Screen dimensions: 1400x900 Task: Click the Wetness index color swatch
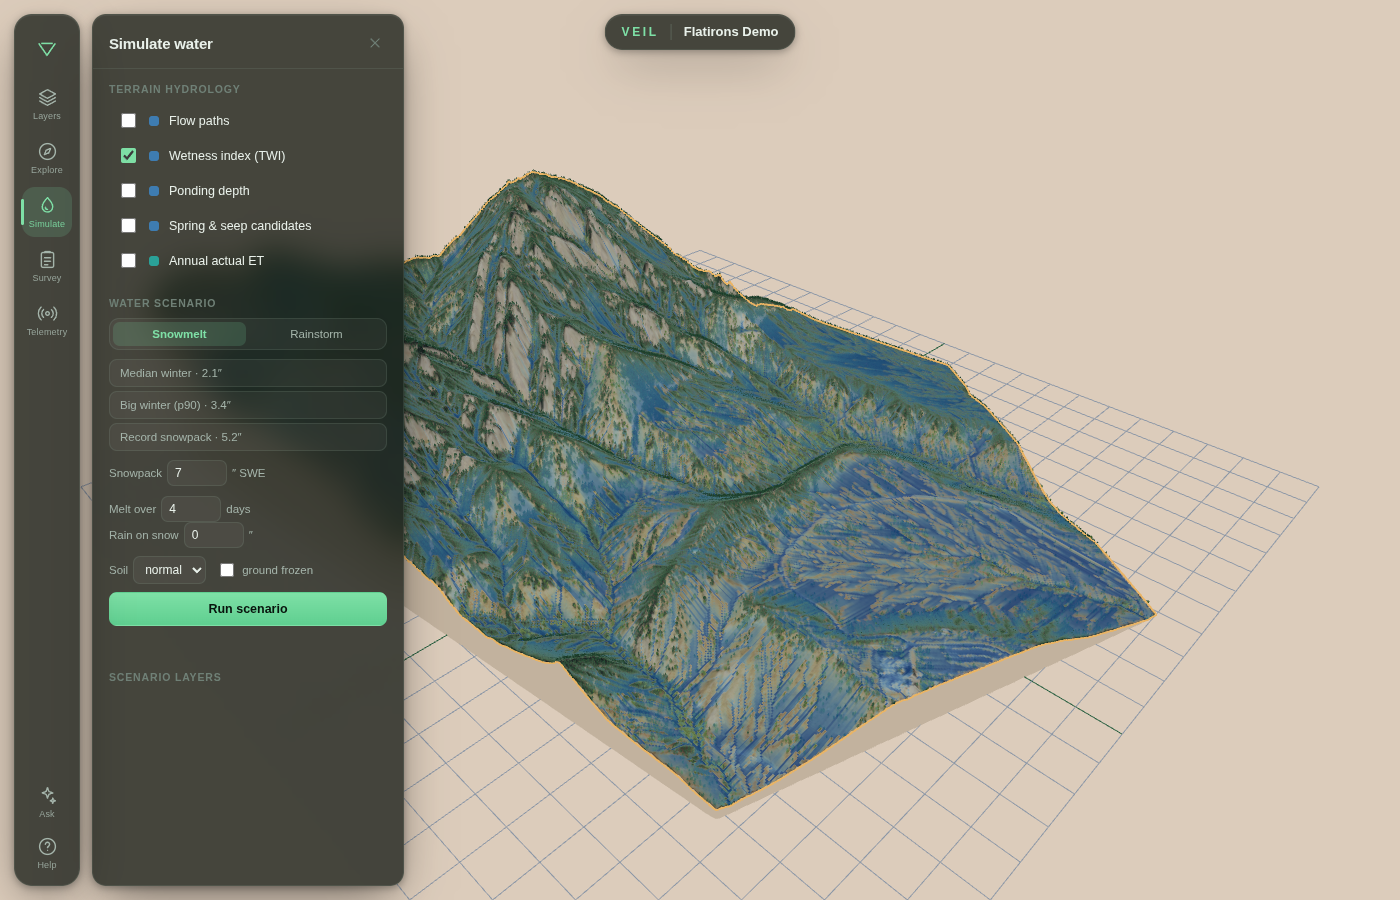coord(154,156)
